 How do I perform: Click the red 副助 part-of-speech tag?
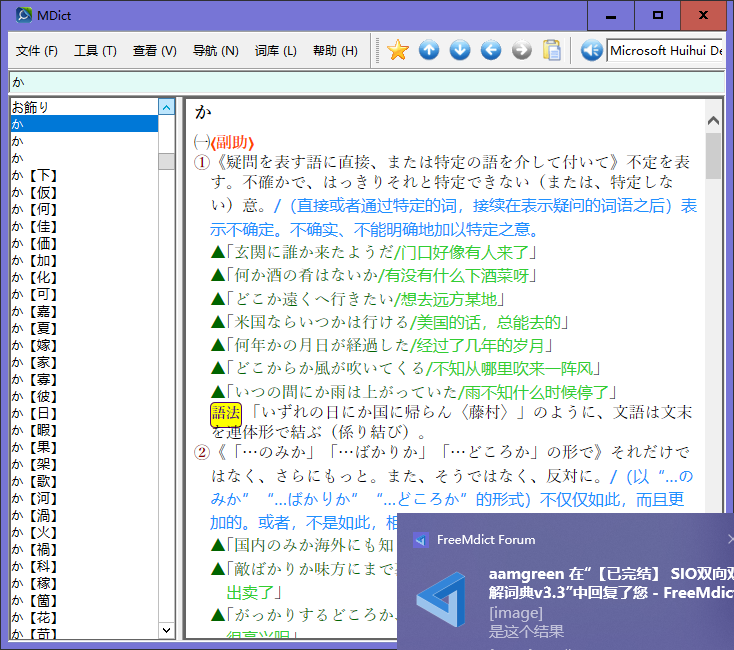pos(232,142)
